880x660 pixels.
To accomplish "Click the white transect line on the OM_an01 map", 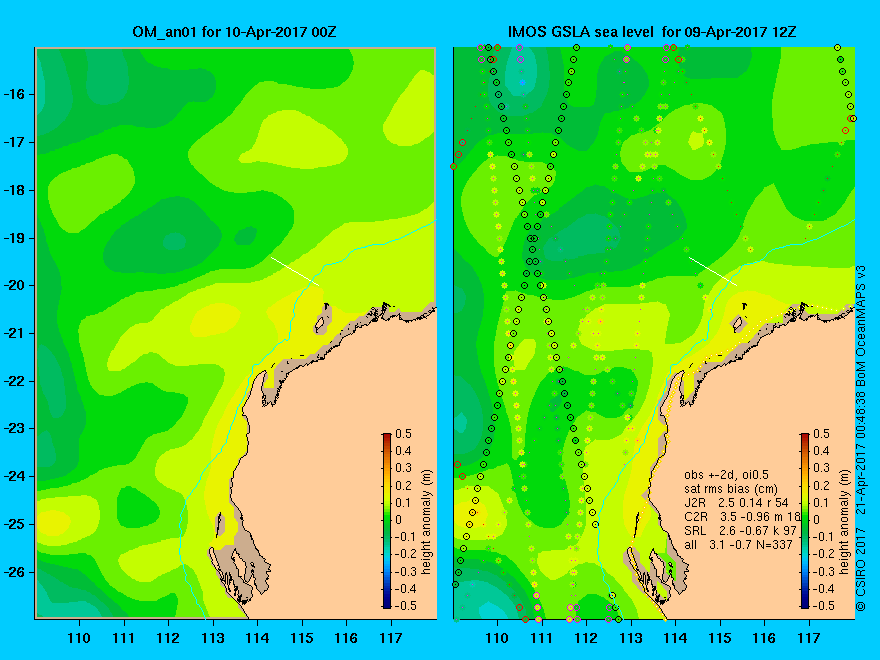I will (x=295, y=271).
